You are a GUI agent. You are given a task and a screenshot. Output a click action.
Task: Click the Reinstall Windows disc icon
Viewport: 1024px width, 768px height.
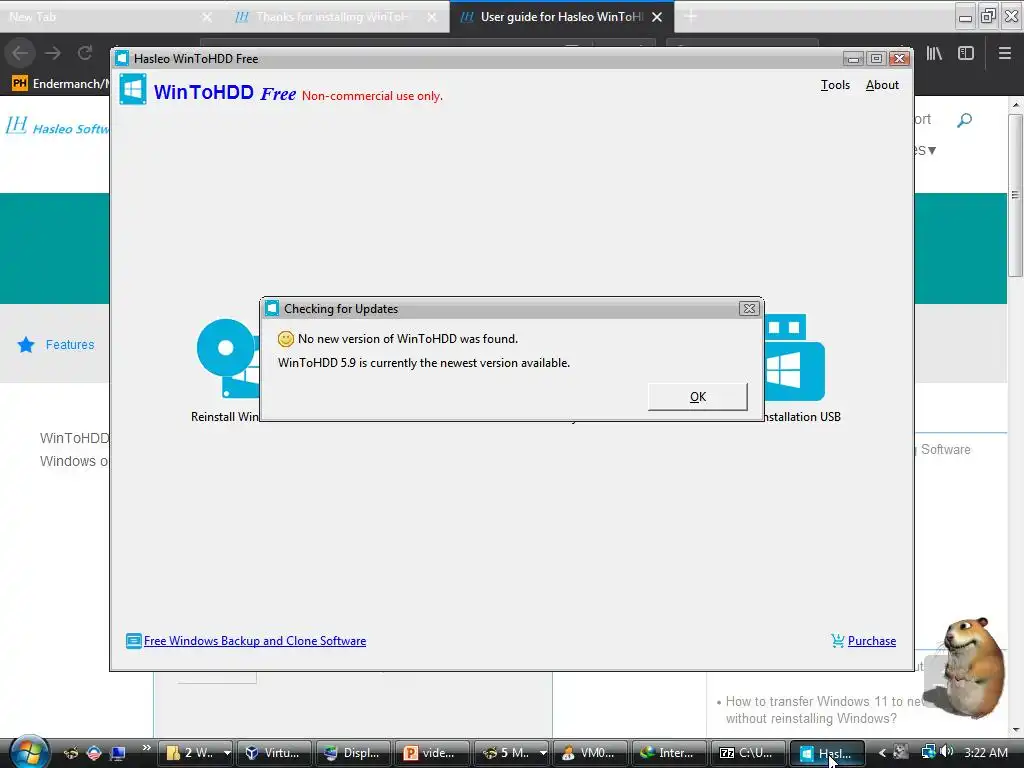click(x=227, y=358)
